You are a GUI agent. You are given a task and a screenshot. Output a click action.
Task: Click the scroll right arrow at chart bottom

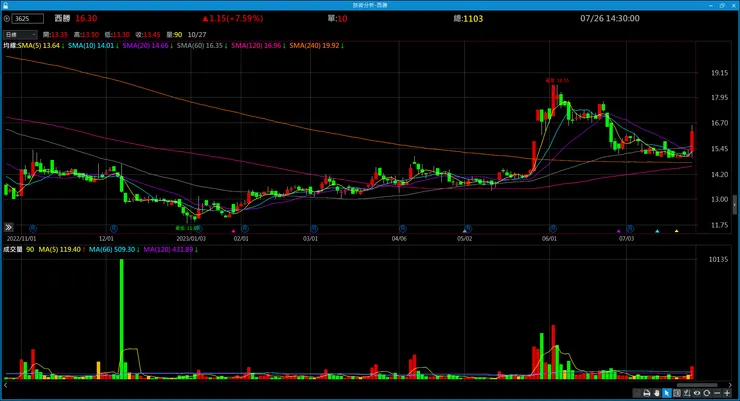(730, 385)
